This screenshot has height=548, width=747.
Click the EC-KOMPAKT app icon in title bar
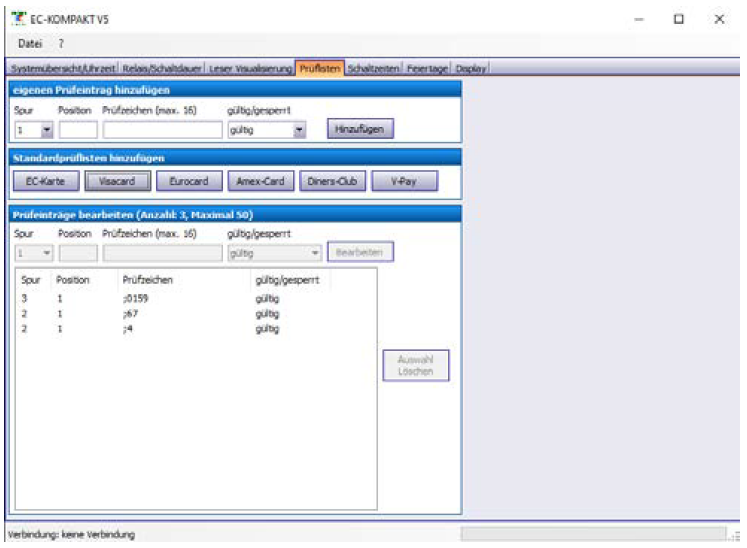tap(19, 19)
